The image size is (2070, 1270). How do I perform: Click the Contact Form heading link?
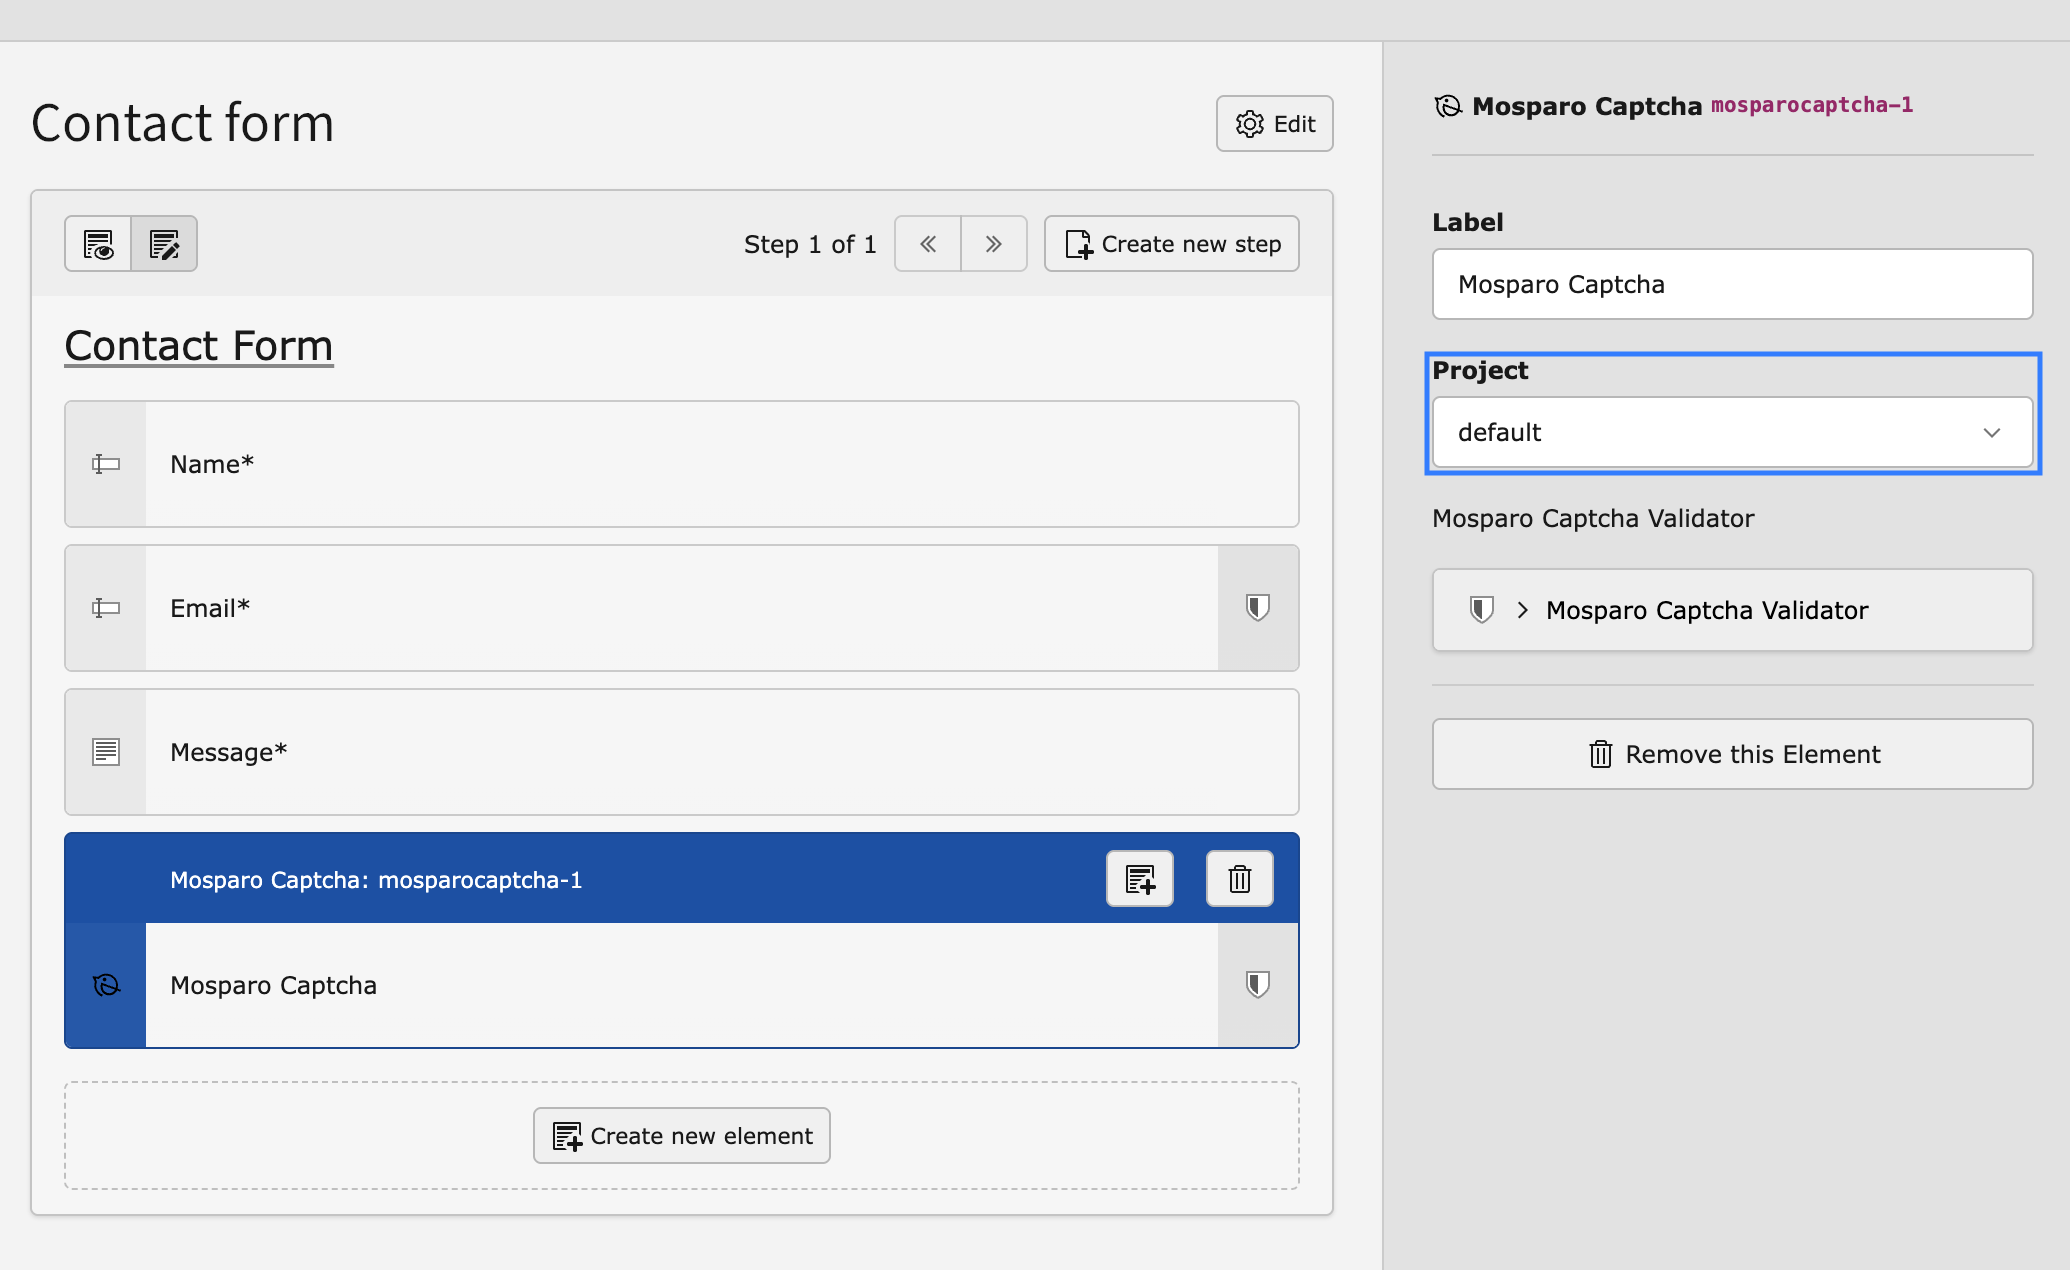[x=198, y=345]
